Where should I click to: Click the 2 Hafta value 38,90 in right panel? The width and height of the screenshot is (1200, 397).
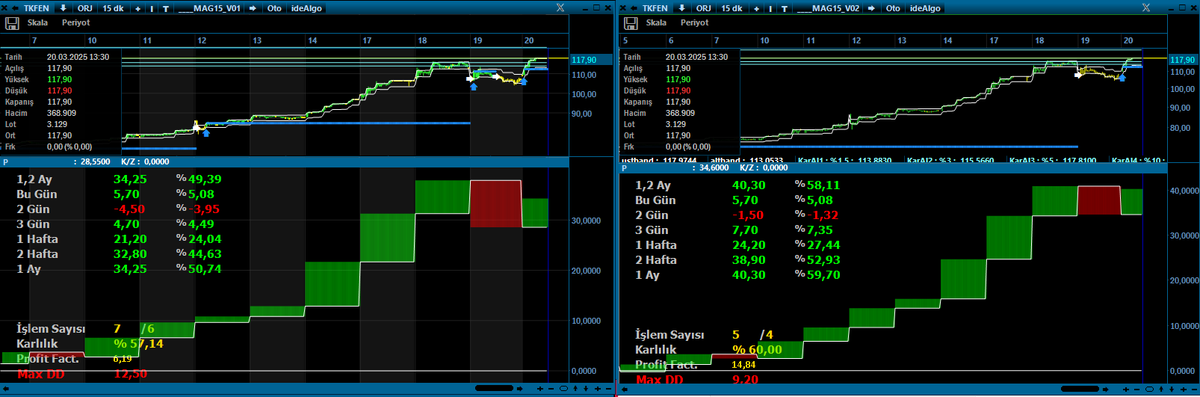[750, 259]
